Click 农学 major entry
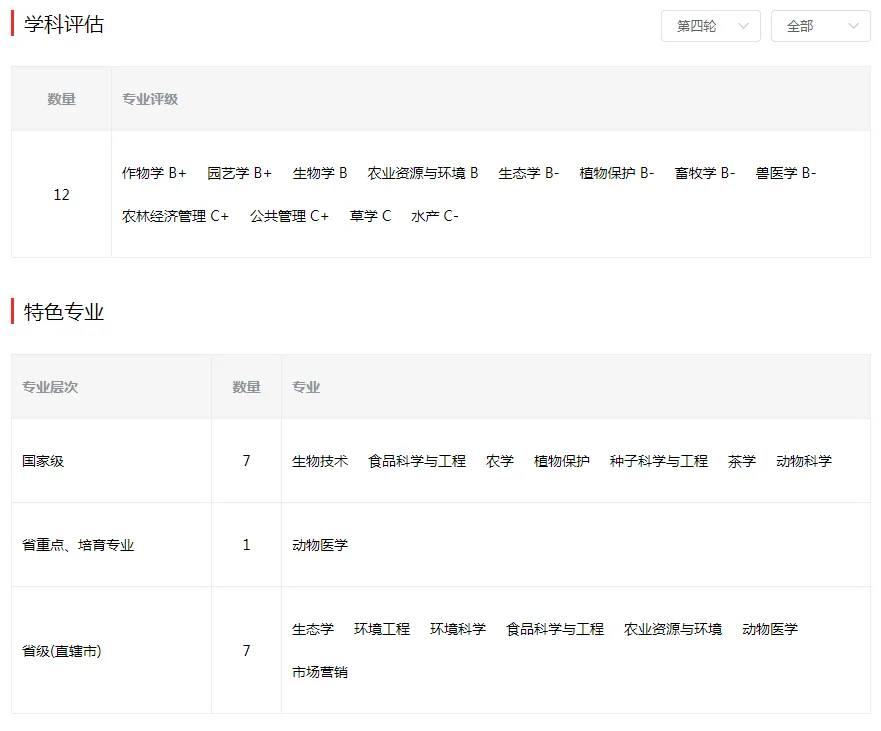This screenshot has width=881, height=731. [500, 461]
